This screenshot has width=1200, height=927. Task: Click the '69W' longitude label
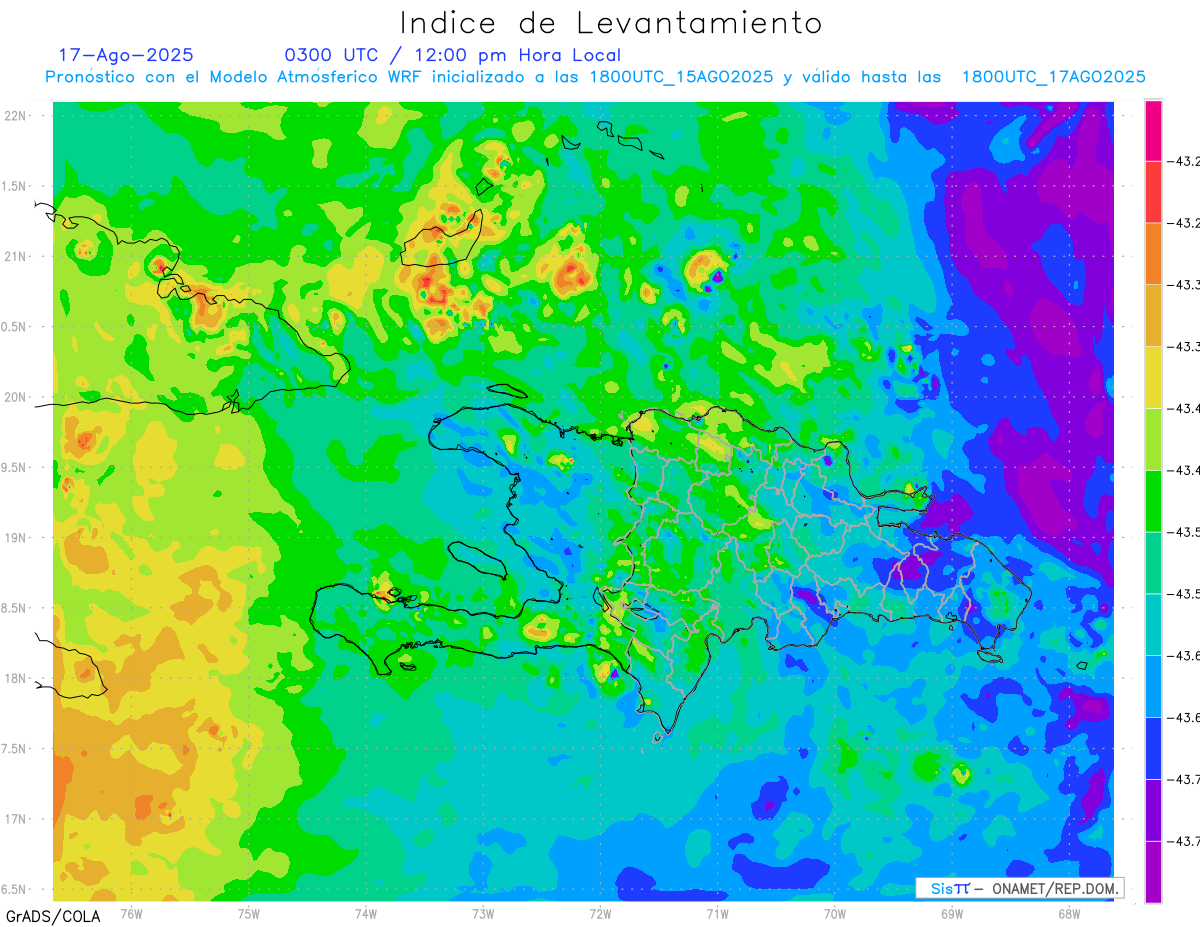[952, 913]
